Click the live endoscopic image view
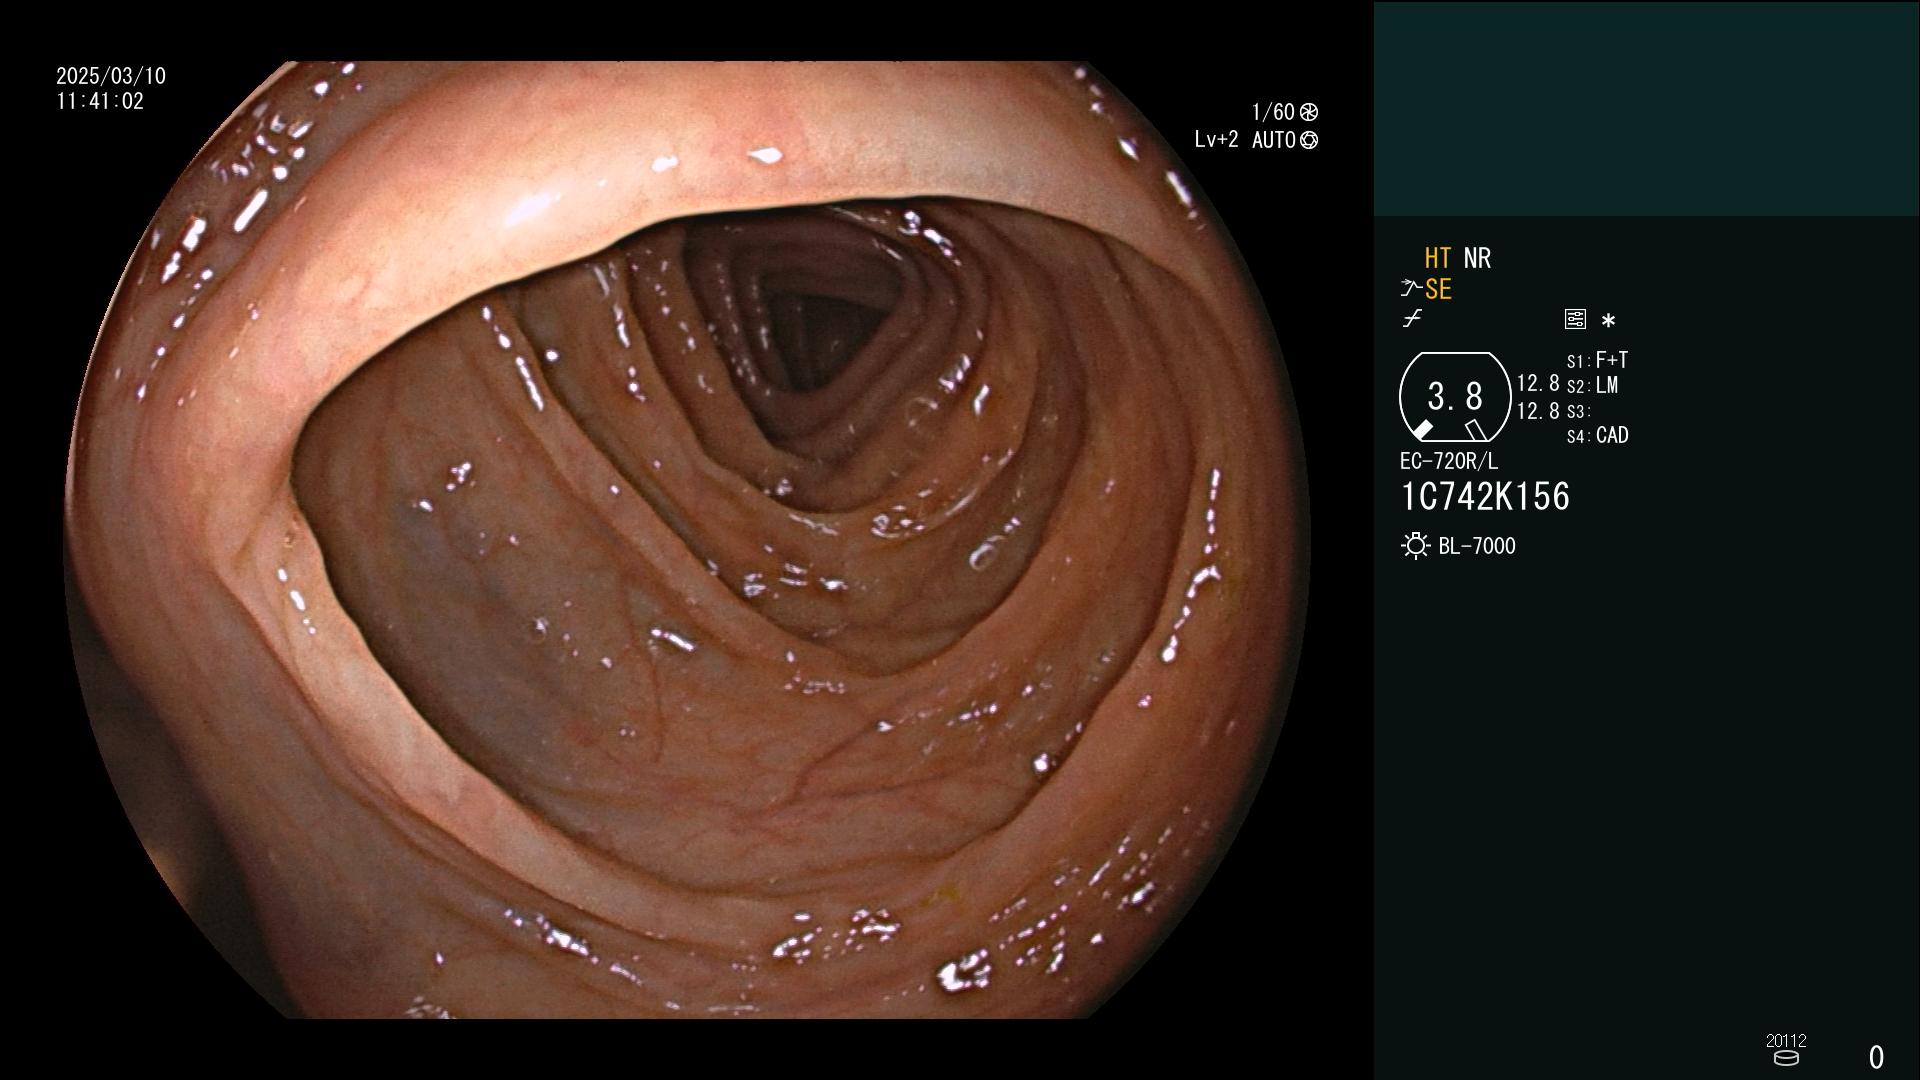The width and height of the screenshot is (1920, 1080). pos(686,540)
